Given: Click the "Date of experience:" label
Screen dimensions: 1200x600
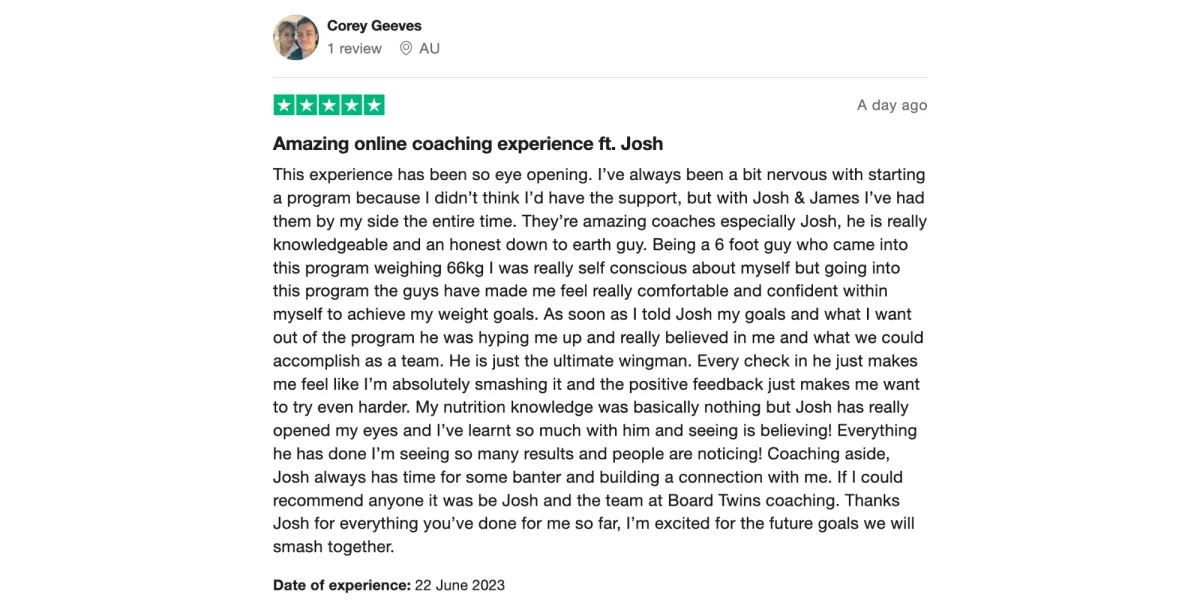Looking at the screenshot, I should [x=340, y=585].
